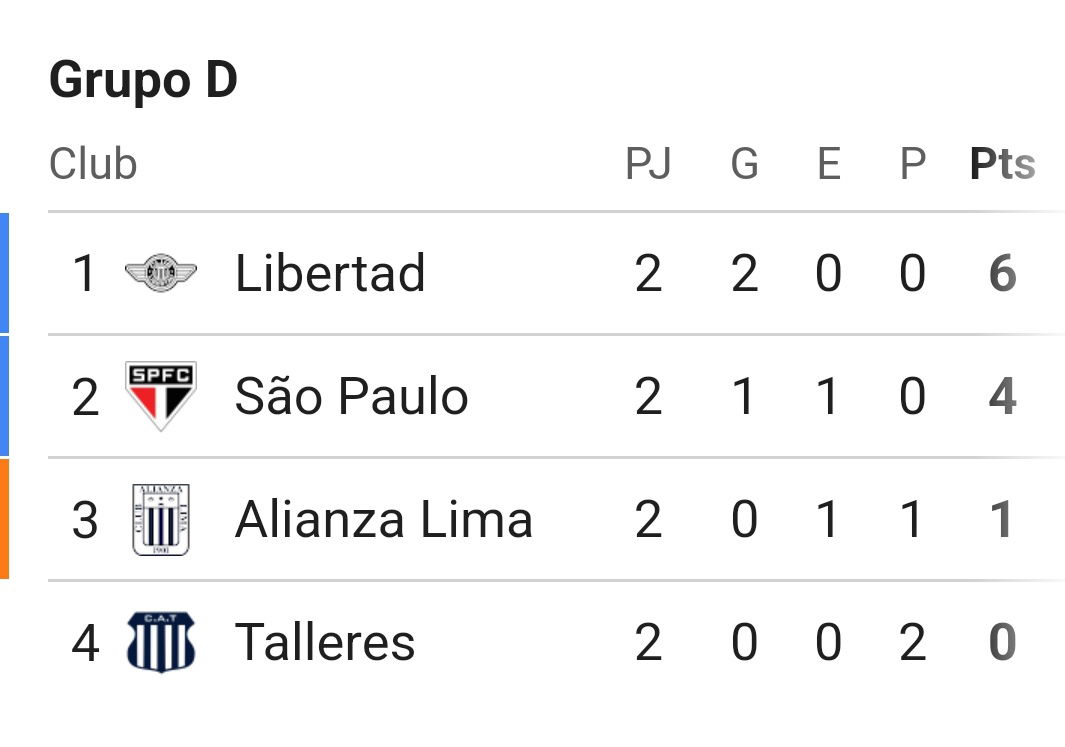Click the P losses column header
Image resolution: width=1065 pixels, height=747 pixels.
tap(912, 164)
